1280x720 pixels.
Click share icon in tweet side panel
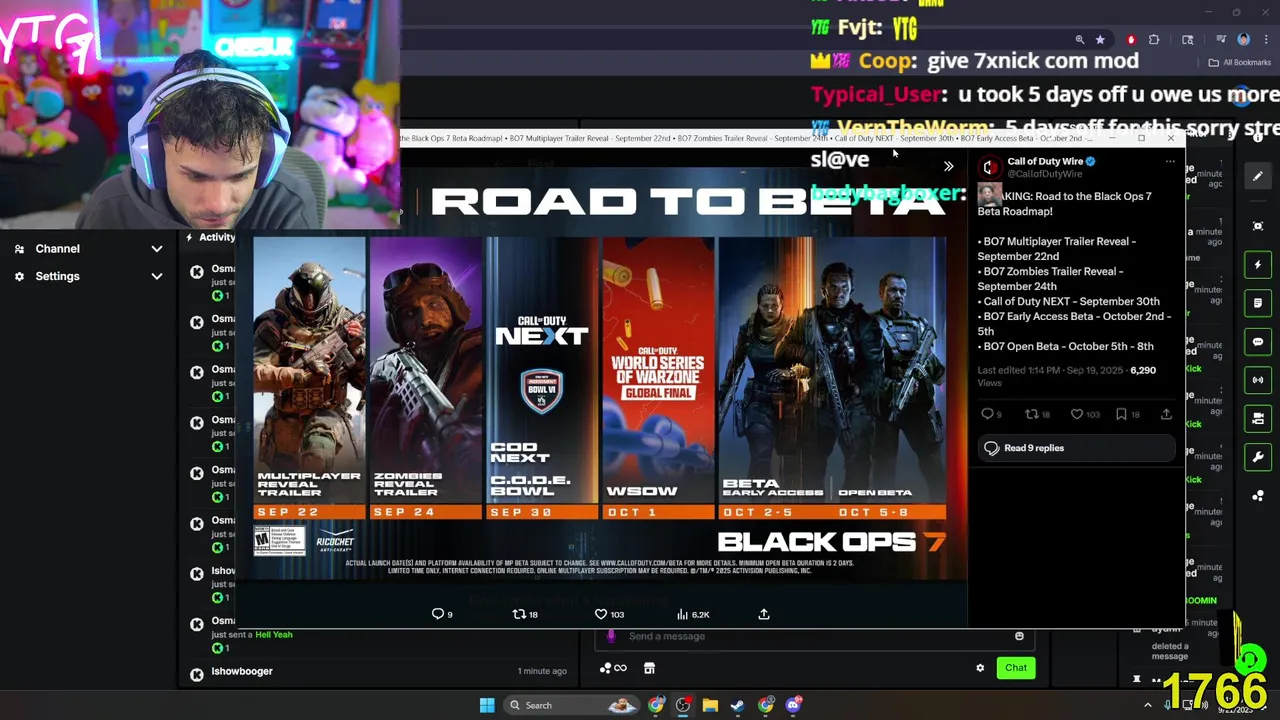(1166, 414)
